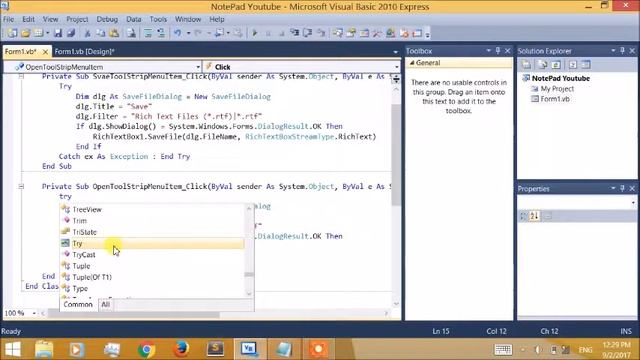Open the Error List toolbar icon
This screenshot has height=360, width=640.
click(x=404, y=33)
